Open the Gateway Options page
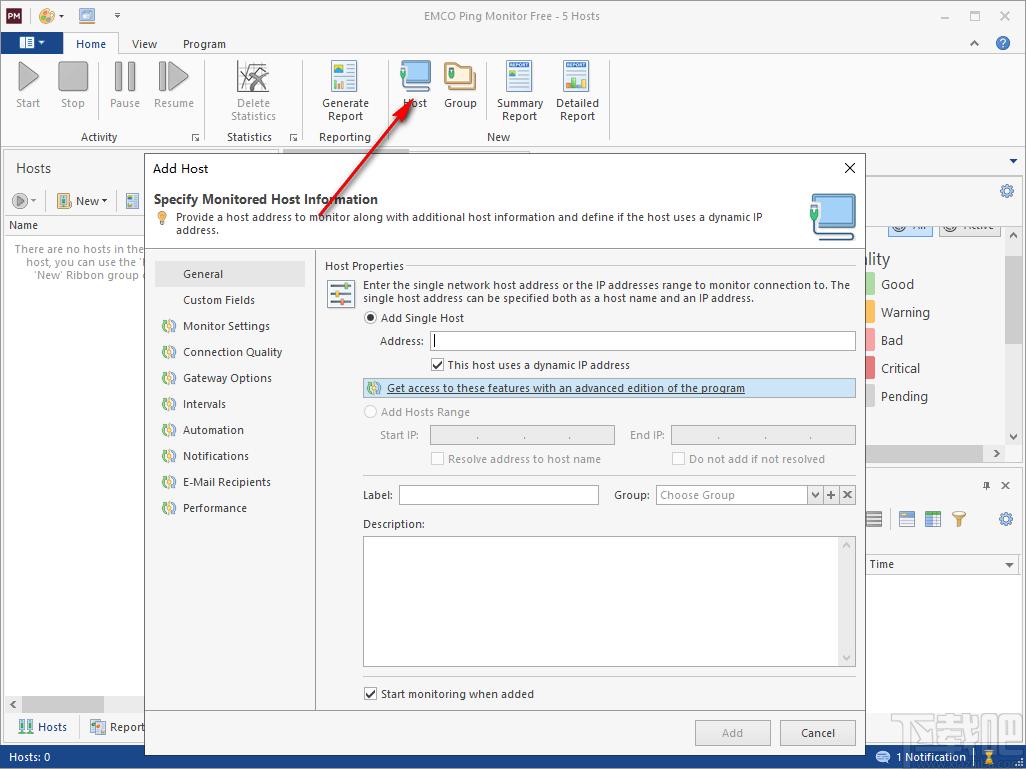This screenshot has width=1026, height=769. (230, 378)
